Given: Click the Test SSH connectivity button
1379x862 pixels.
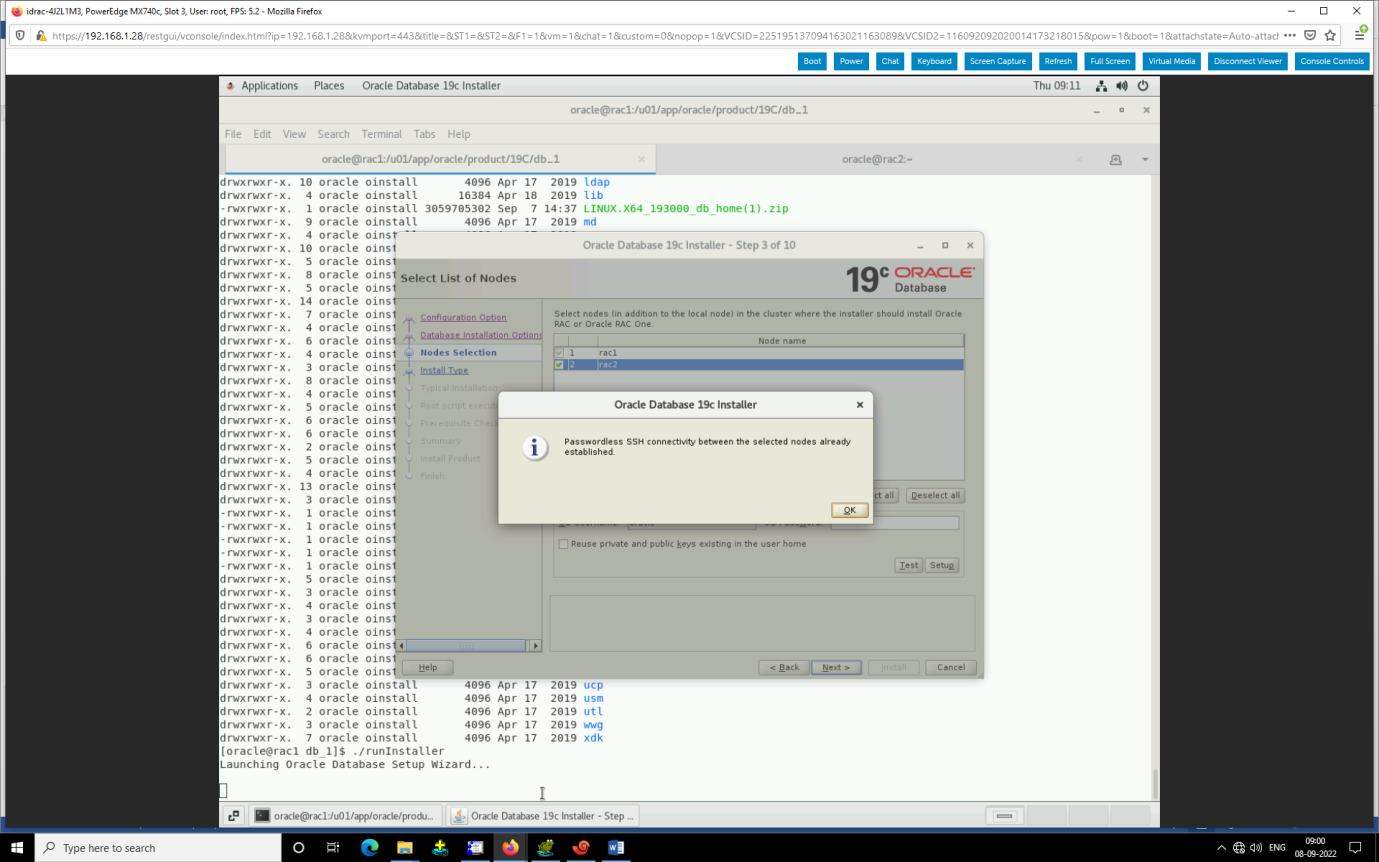Looking at the screenshot, I should [x=908, y=565].
